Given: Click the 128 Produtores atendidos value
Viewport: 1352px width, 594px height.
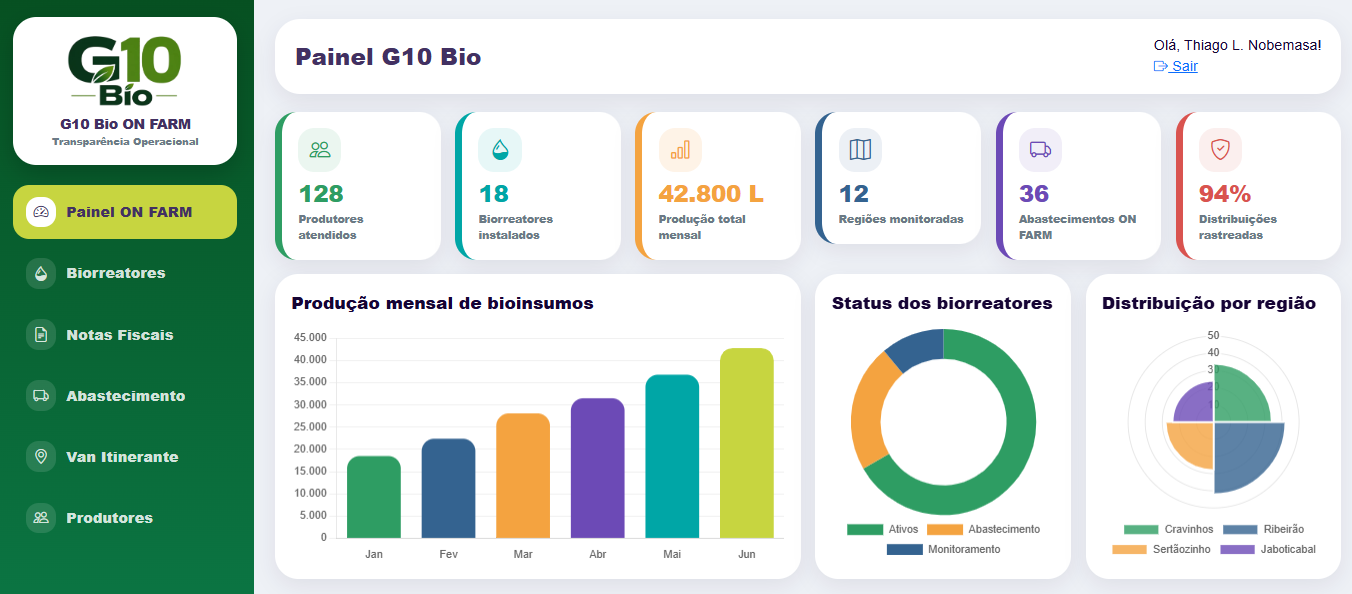Looking at the screenshot, I should [x=321, y=193].
